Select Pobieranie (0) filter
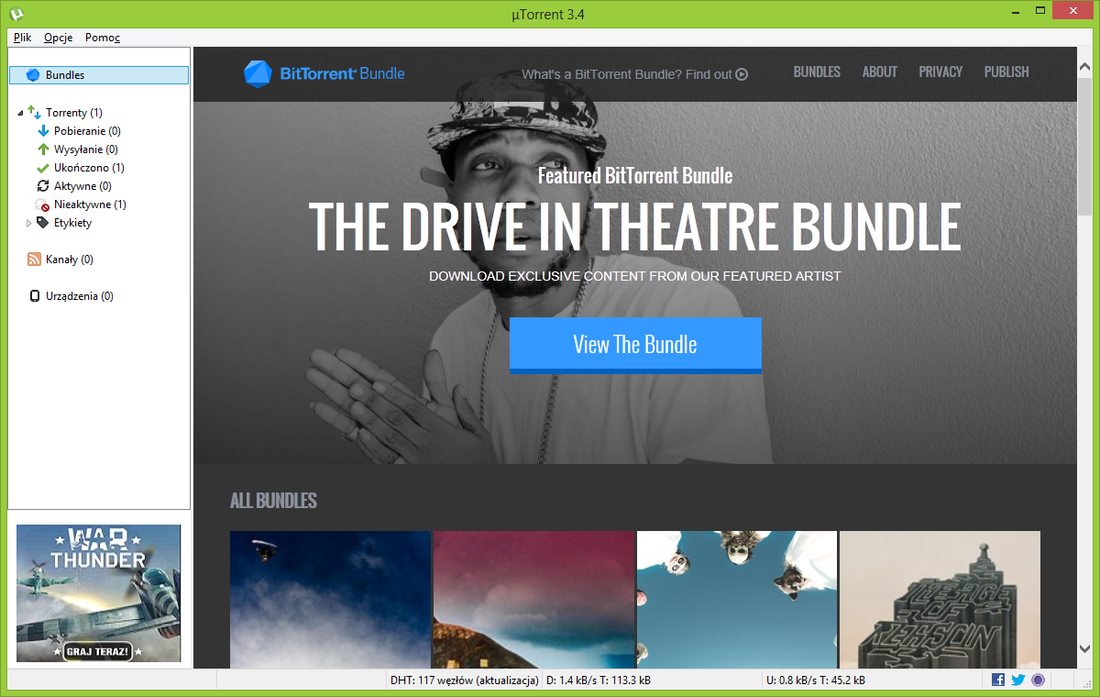 click(87, 130)
